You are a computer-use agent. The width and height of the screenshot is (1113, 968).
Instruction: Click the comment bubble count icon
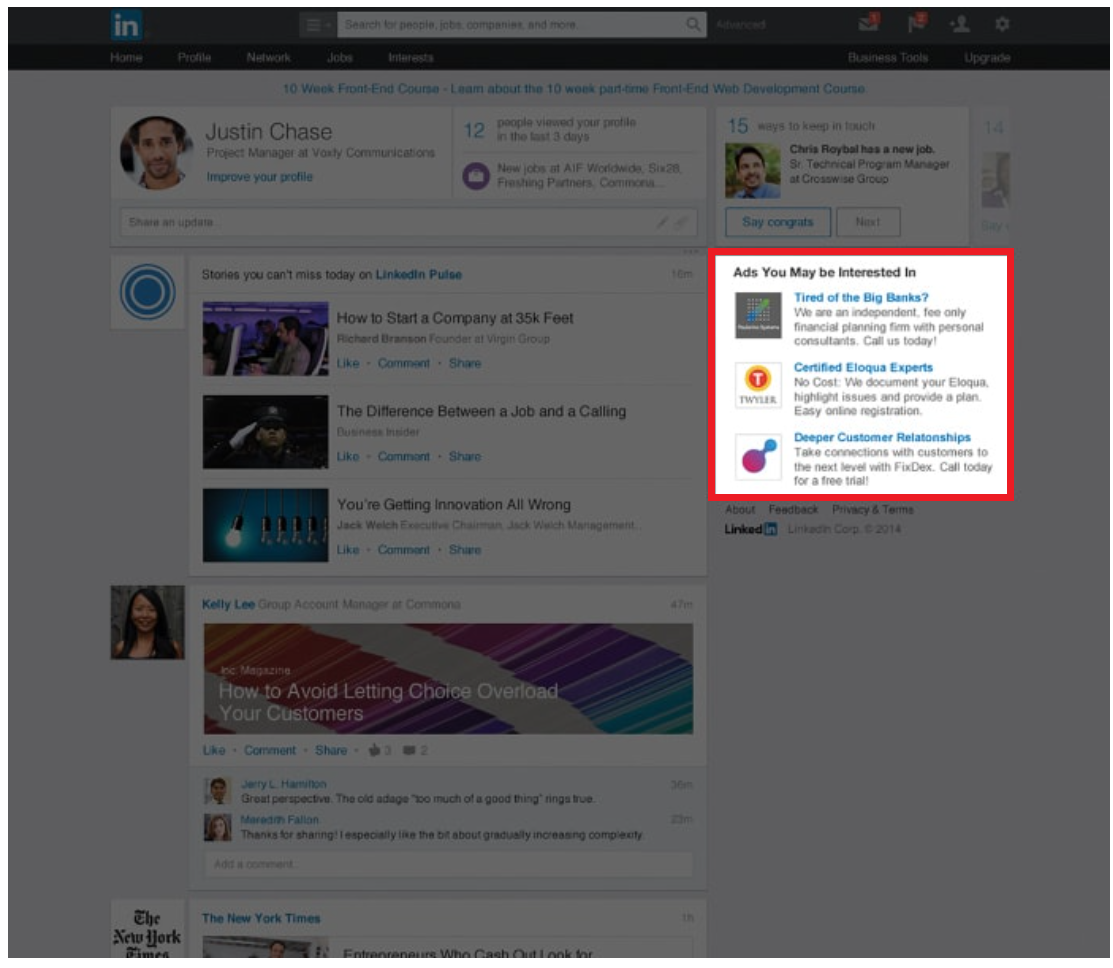click(x=409, y=750)
